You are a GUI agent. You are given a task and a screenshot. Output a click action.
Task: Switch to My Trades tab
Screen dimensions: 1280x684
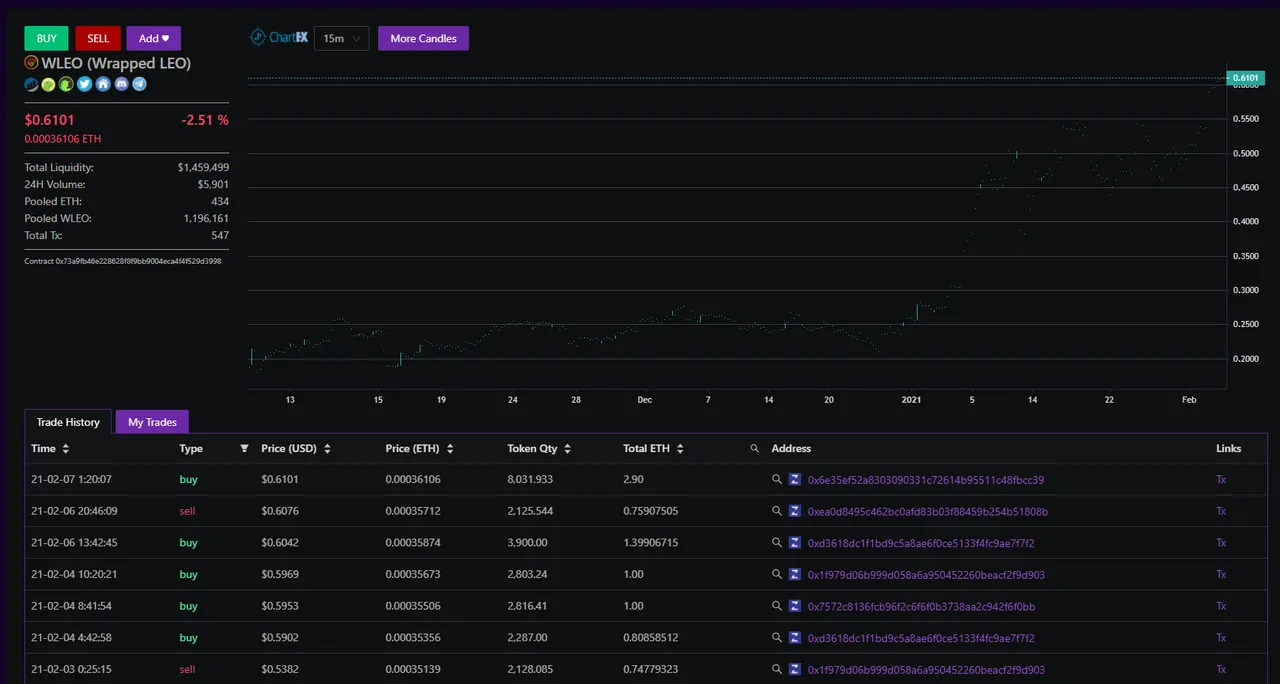click(x=153, y=422)
